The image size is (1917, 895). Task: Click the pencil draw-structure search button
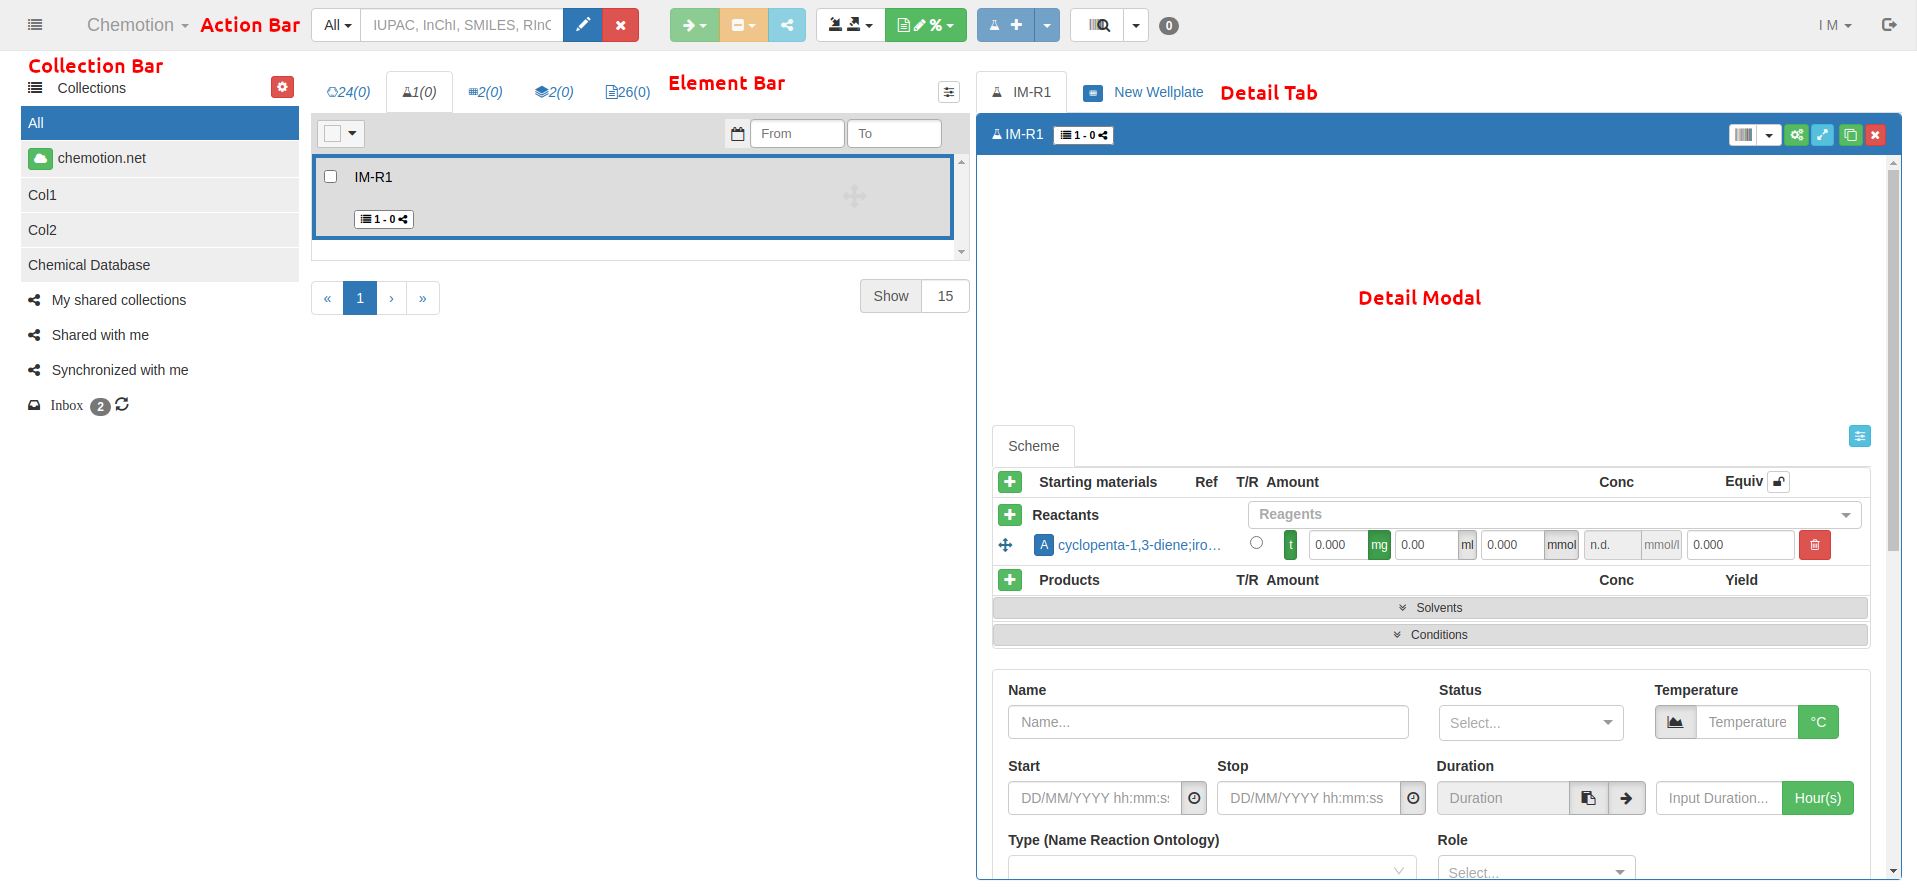click(582, 25)
